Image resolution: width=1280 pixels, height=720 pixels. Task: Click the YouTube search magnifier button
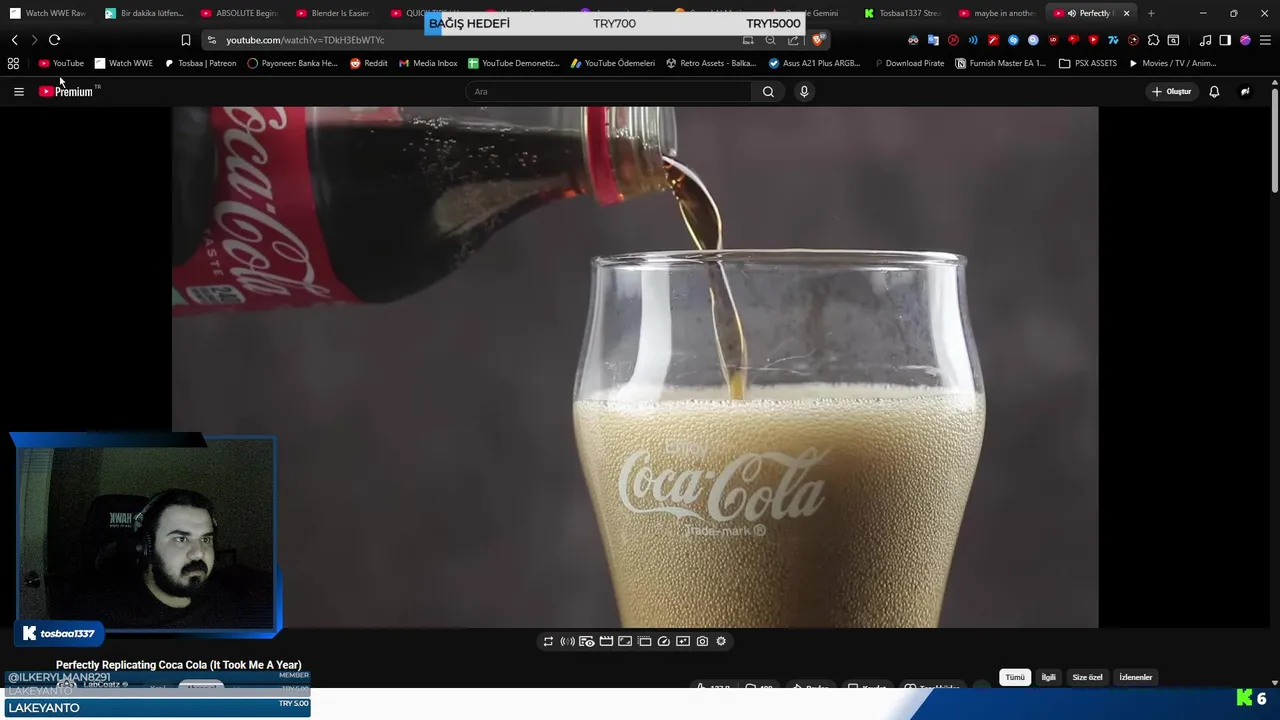tap(768, 91)
